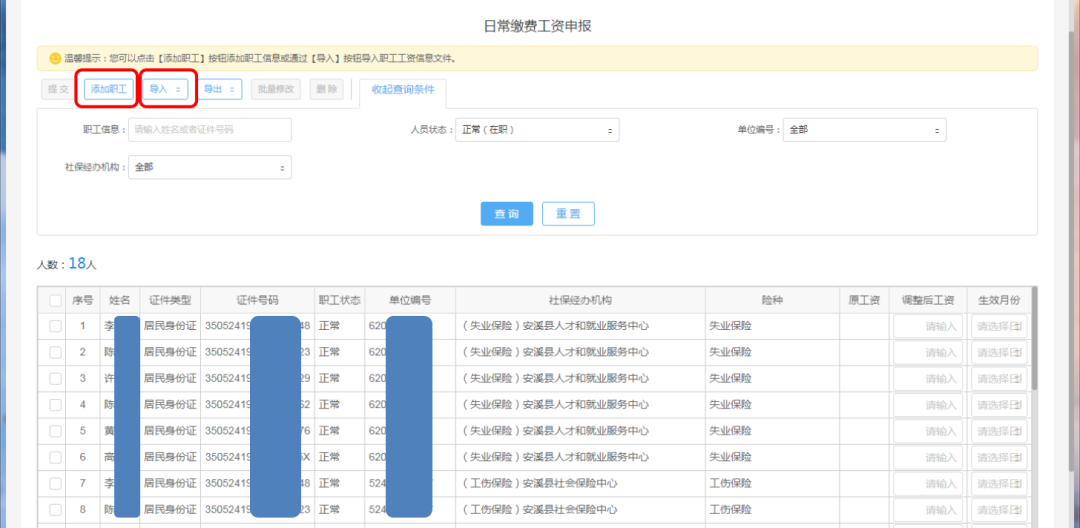Click the 调整后工资 input in row 4

tap(928, 405)
